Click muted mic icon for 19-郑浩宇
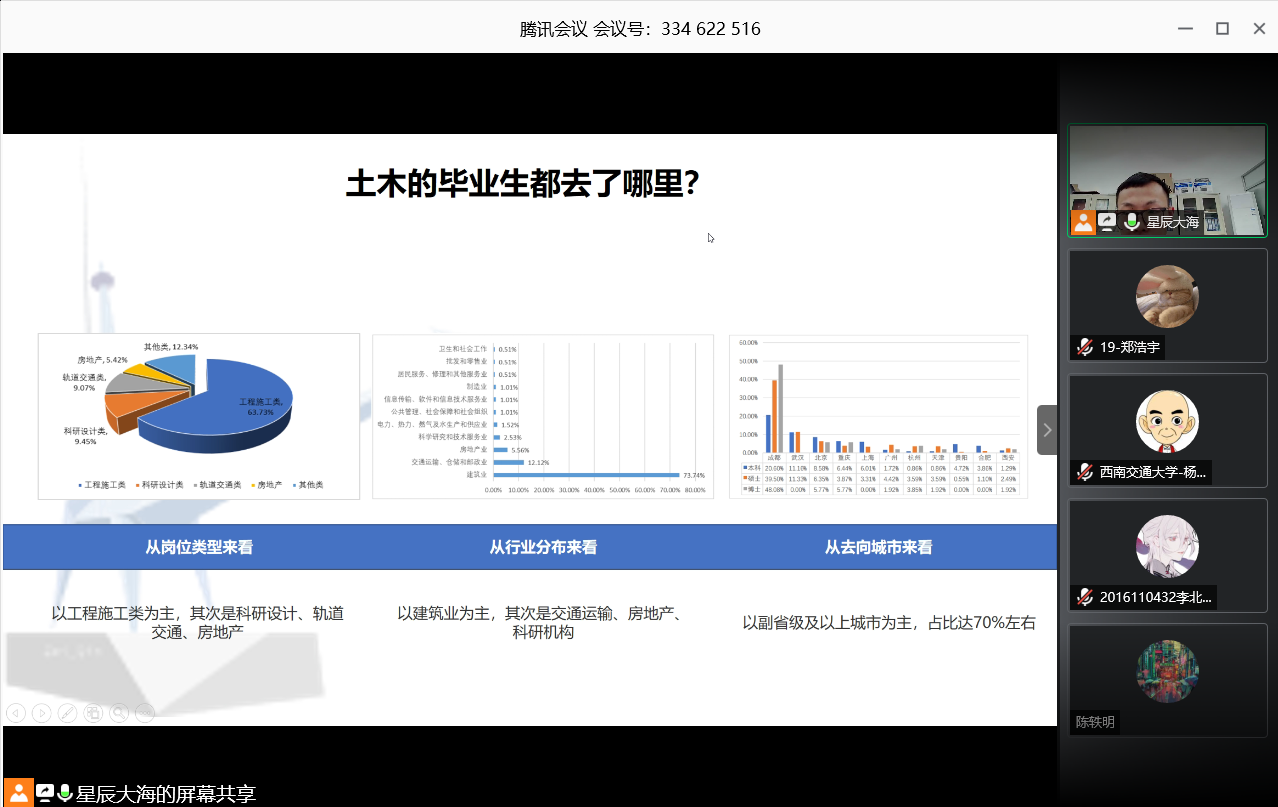Screen dimensions: 1278x807 point(1084,347)
